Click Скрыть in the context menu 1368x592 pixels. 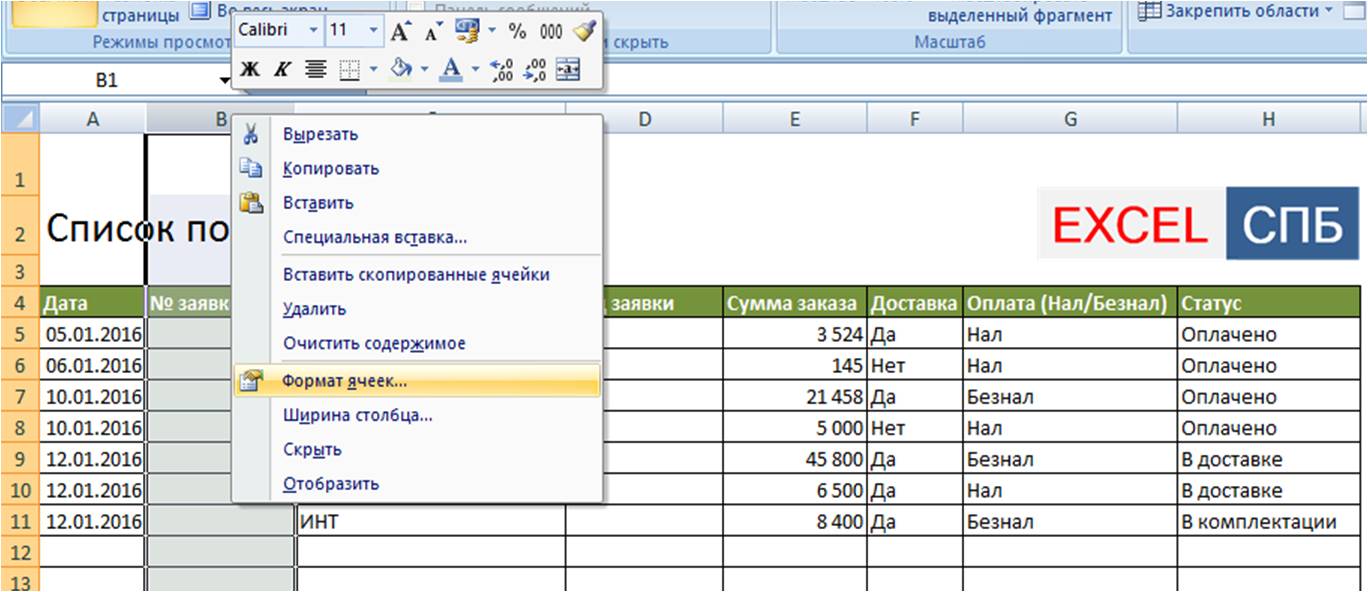pyautogui.click(x=312, y=449)
